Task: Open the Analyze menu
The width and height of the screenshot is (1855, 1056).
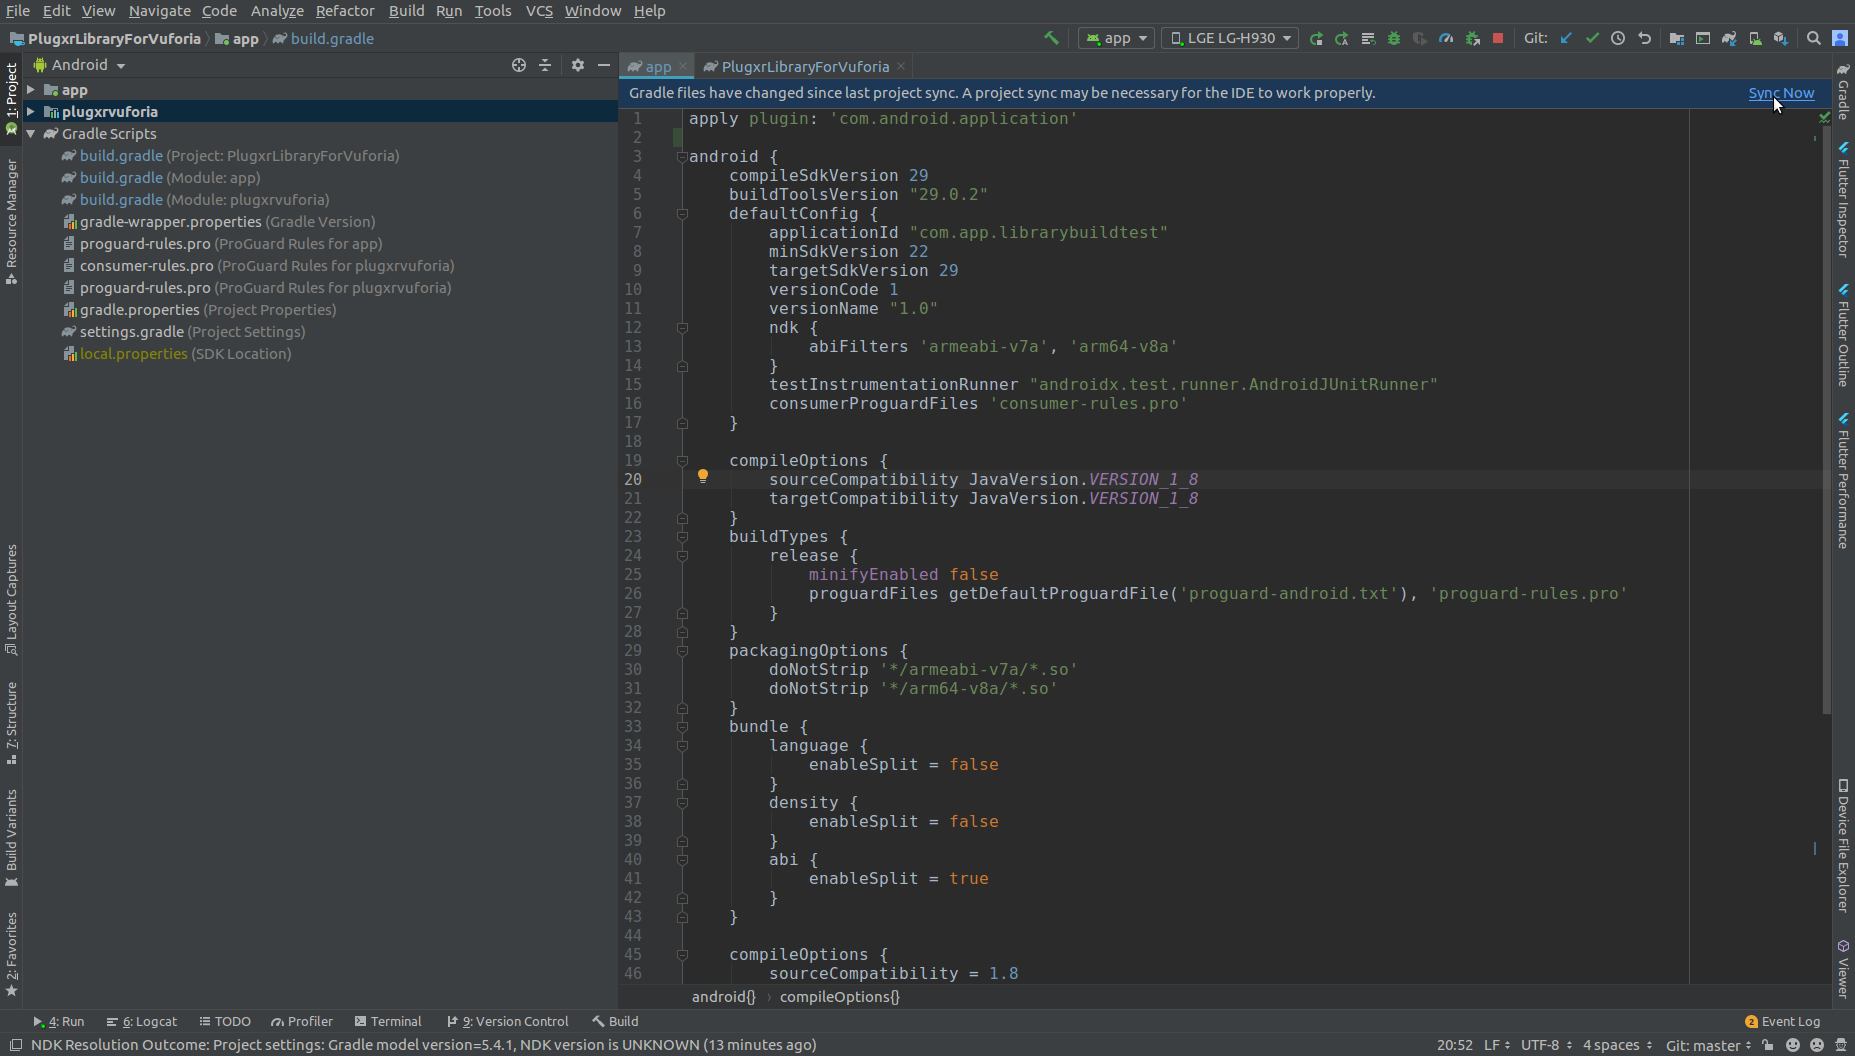Action: point(277,11)
